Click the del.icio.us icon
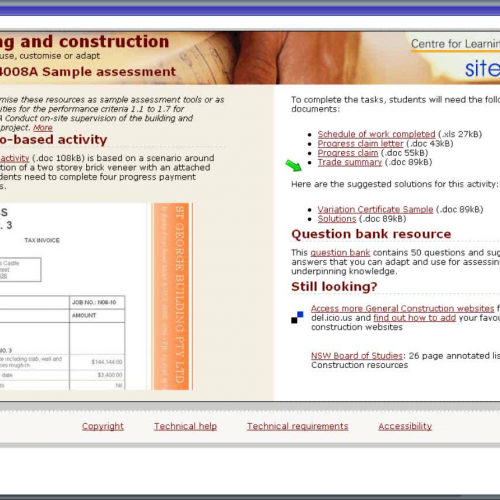The height and width of the screenshot is (500, 500). click(297, 317)
